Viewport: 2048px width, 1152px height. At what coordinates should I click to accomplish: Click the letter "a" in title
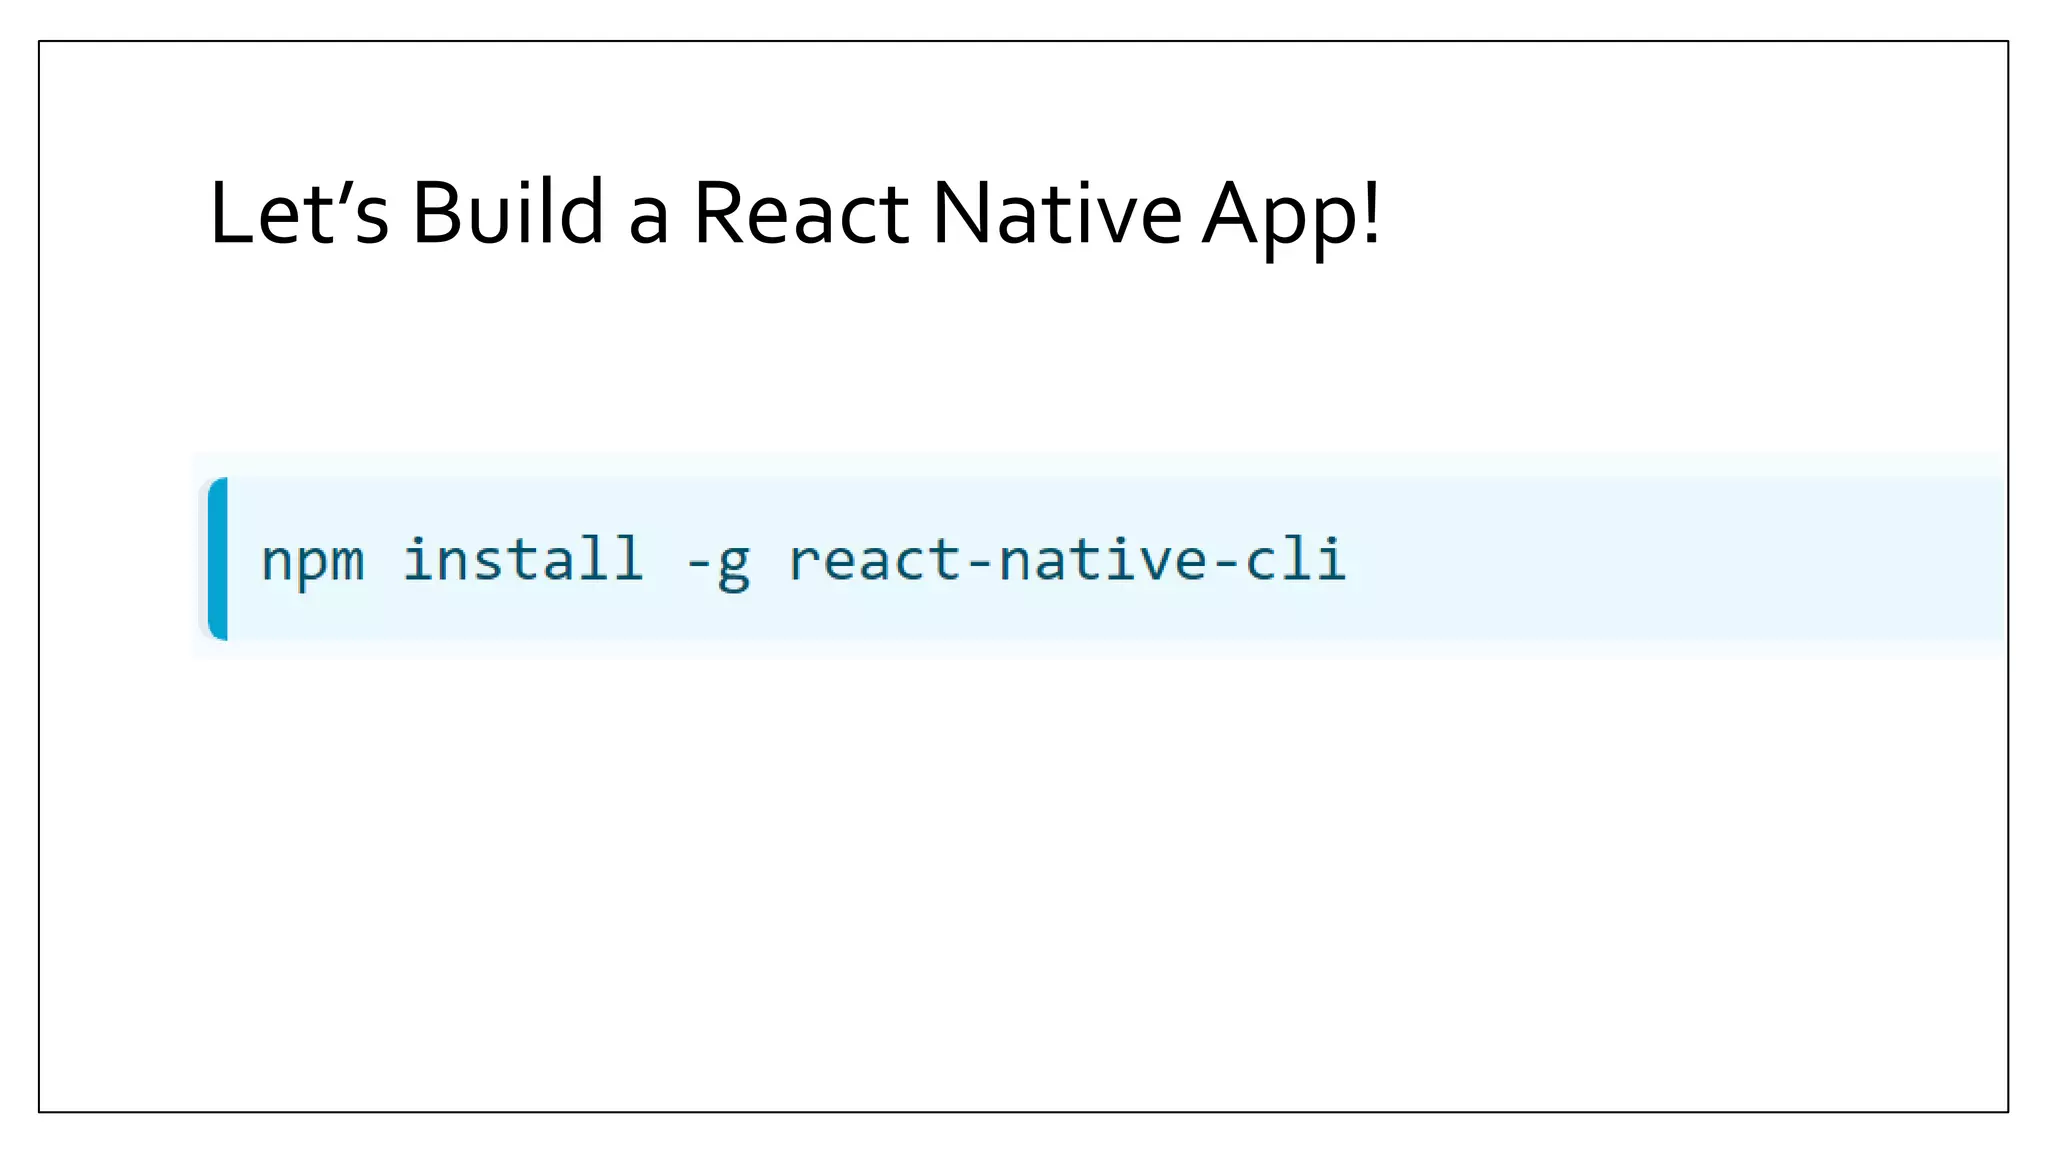coord(648,222)
